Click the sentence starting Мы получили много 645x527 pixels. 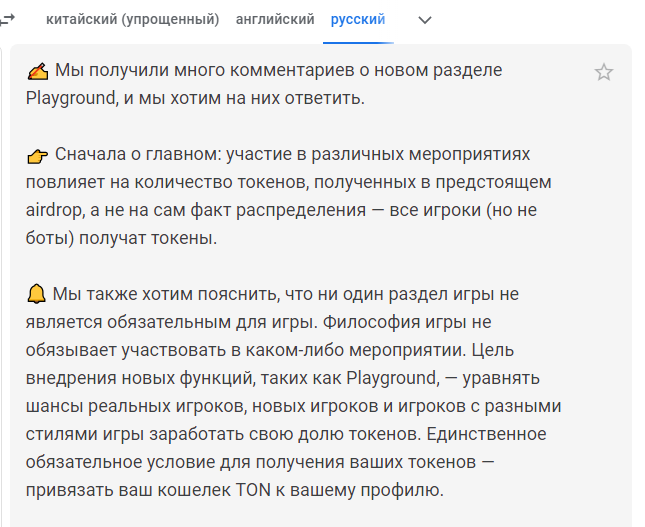tap(264, 84)
